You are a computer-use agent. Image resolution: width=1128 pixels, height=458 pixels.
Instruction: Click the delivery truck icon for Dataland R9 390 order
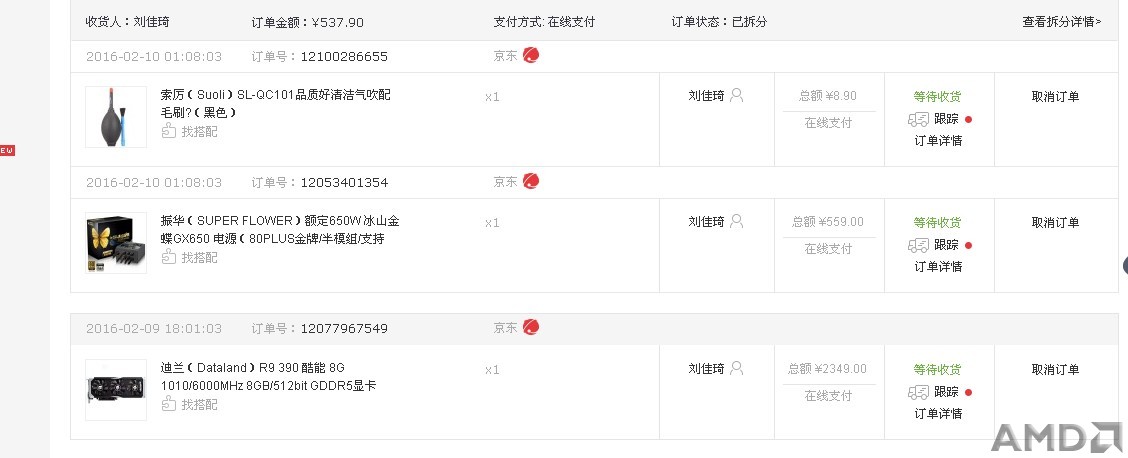point(919,393)
